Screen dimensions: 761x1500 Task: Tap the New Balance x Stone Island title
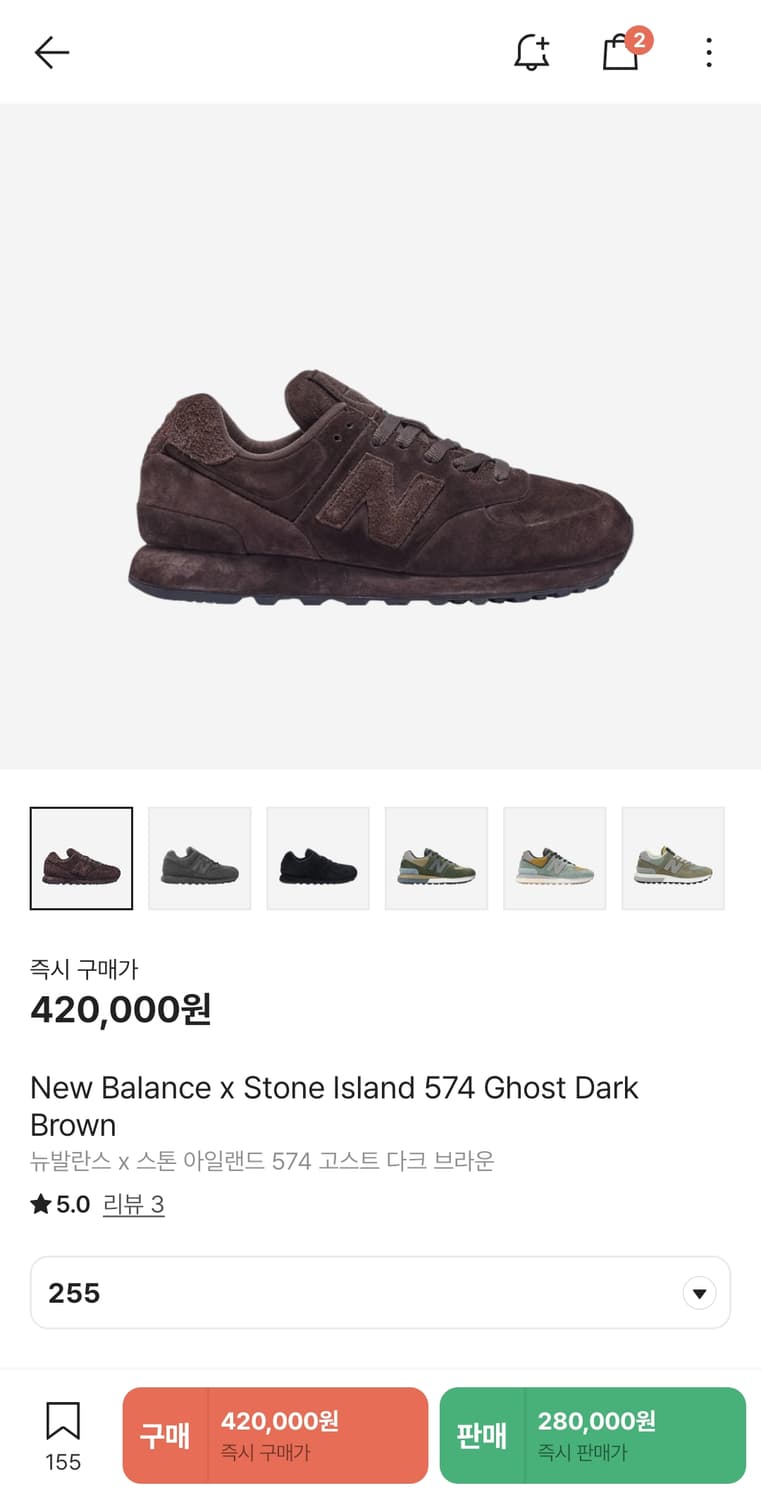[334, 1105]
